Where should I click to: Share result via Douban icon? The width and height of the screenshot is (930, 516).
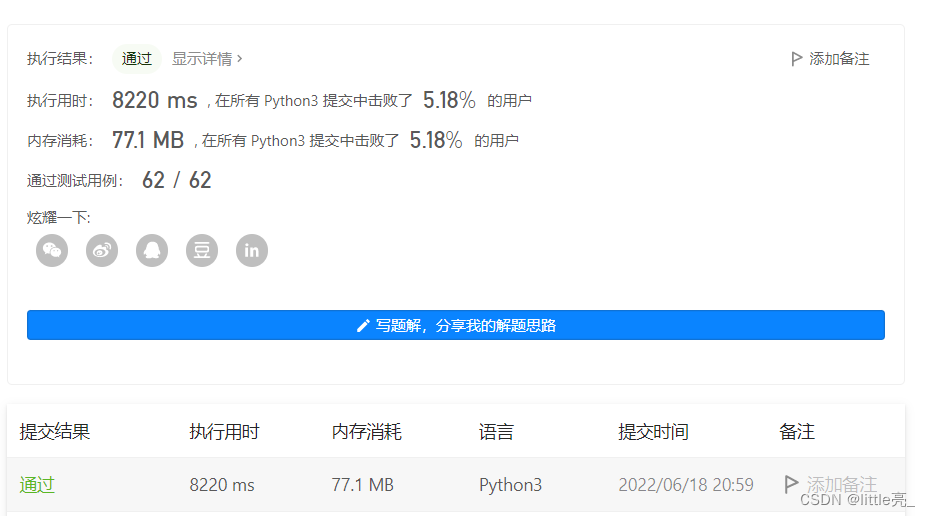coord(202,250)
